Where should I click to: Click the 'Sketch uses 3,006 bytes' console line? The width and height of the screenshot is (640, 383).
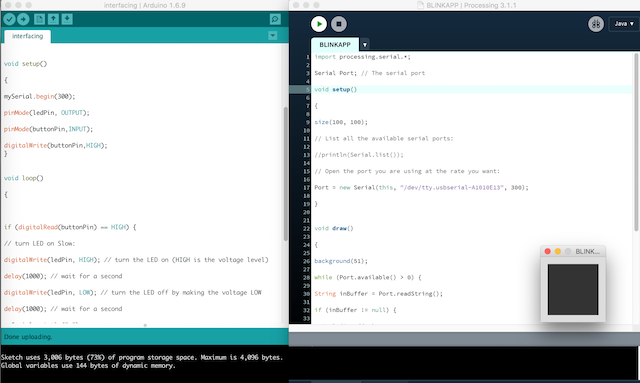[x=141, y=357]
